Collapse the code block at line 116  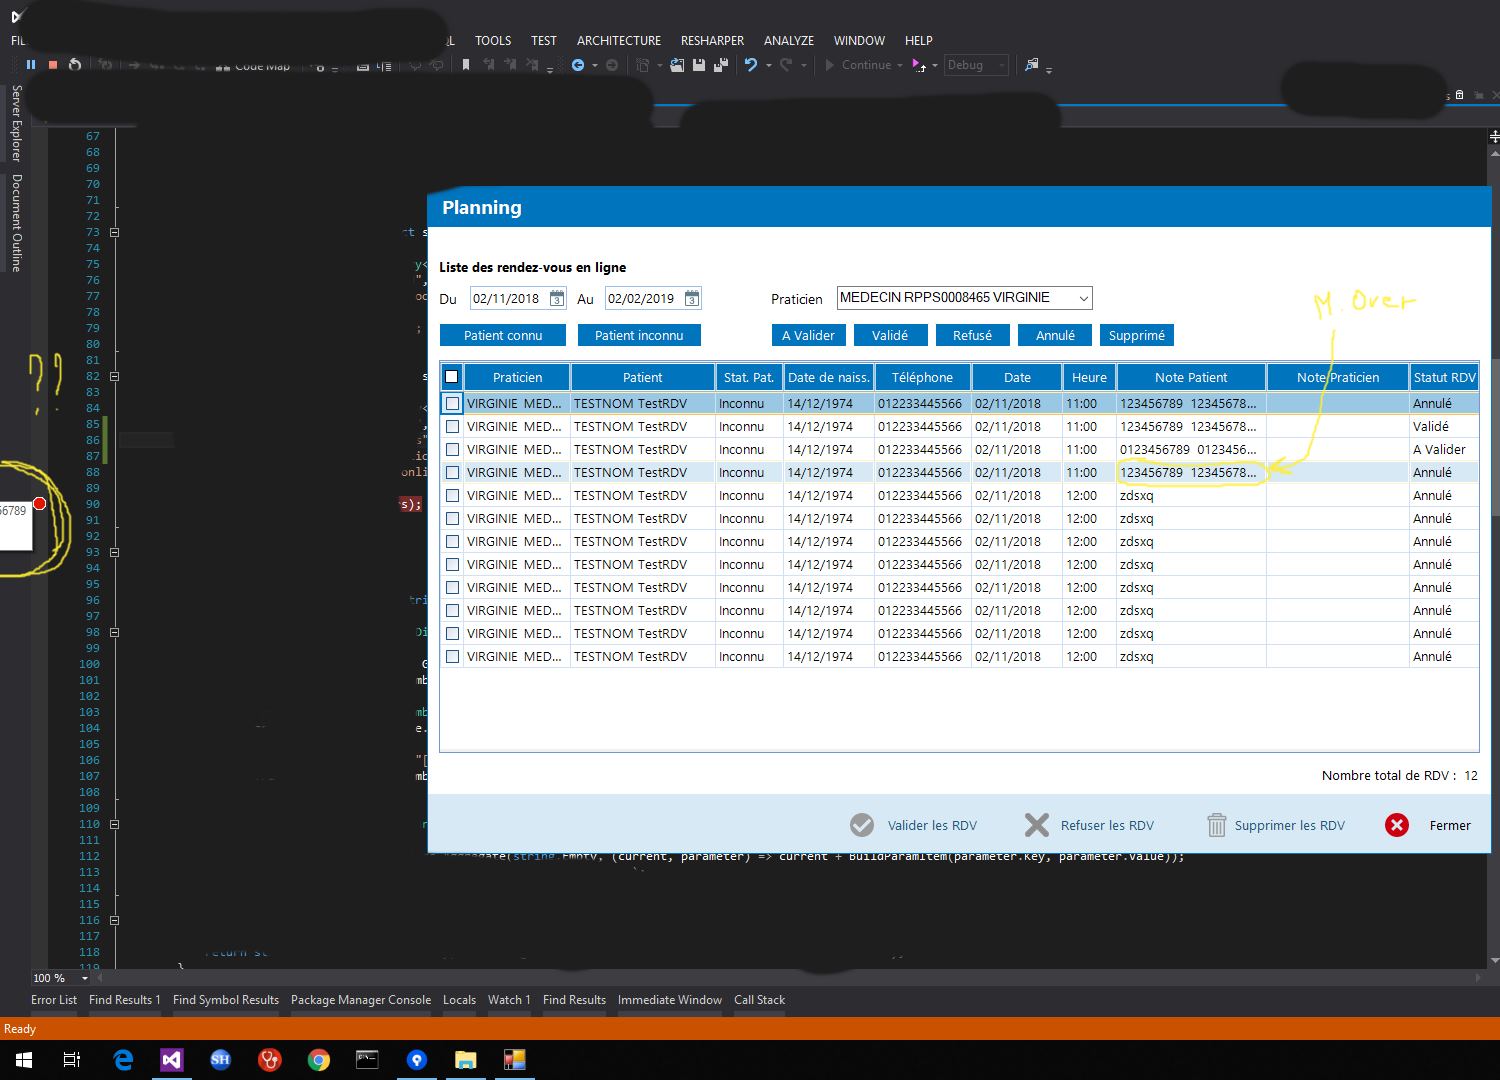tap(114, 920)
